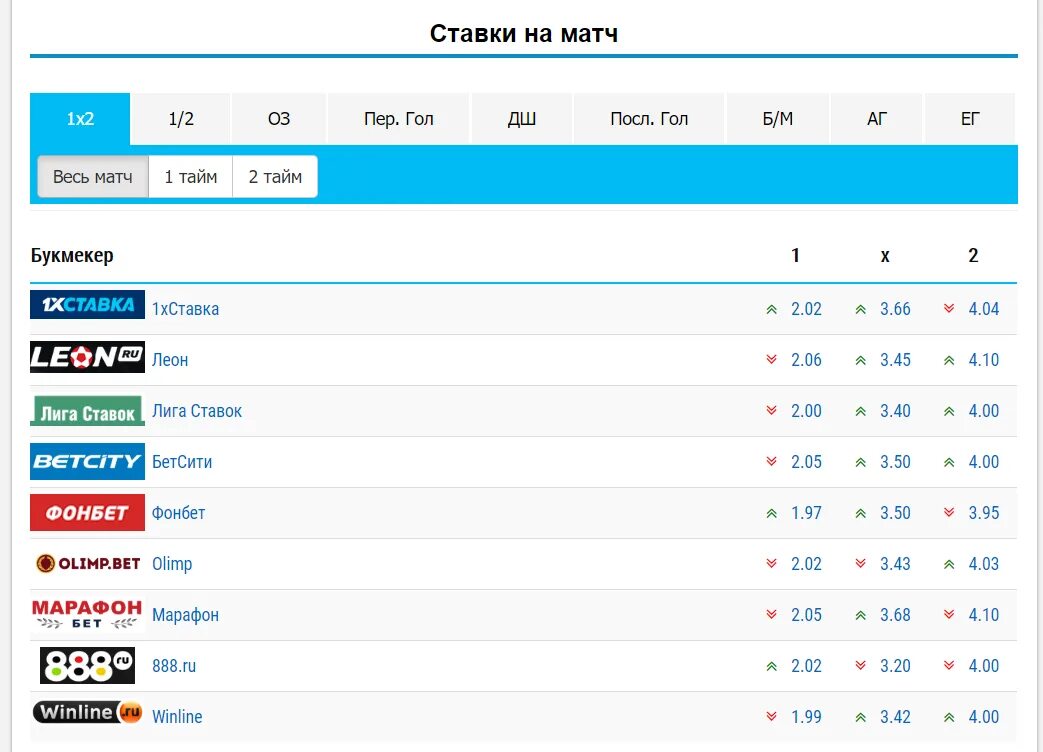Open the Winline bookmaker link
Screen dimensions: 1043x752
(x=177, y=717)
